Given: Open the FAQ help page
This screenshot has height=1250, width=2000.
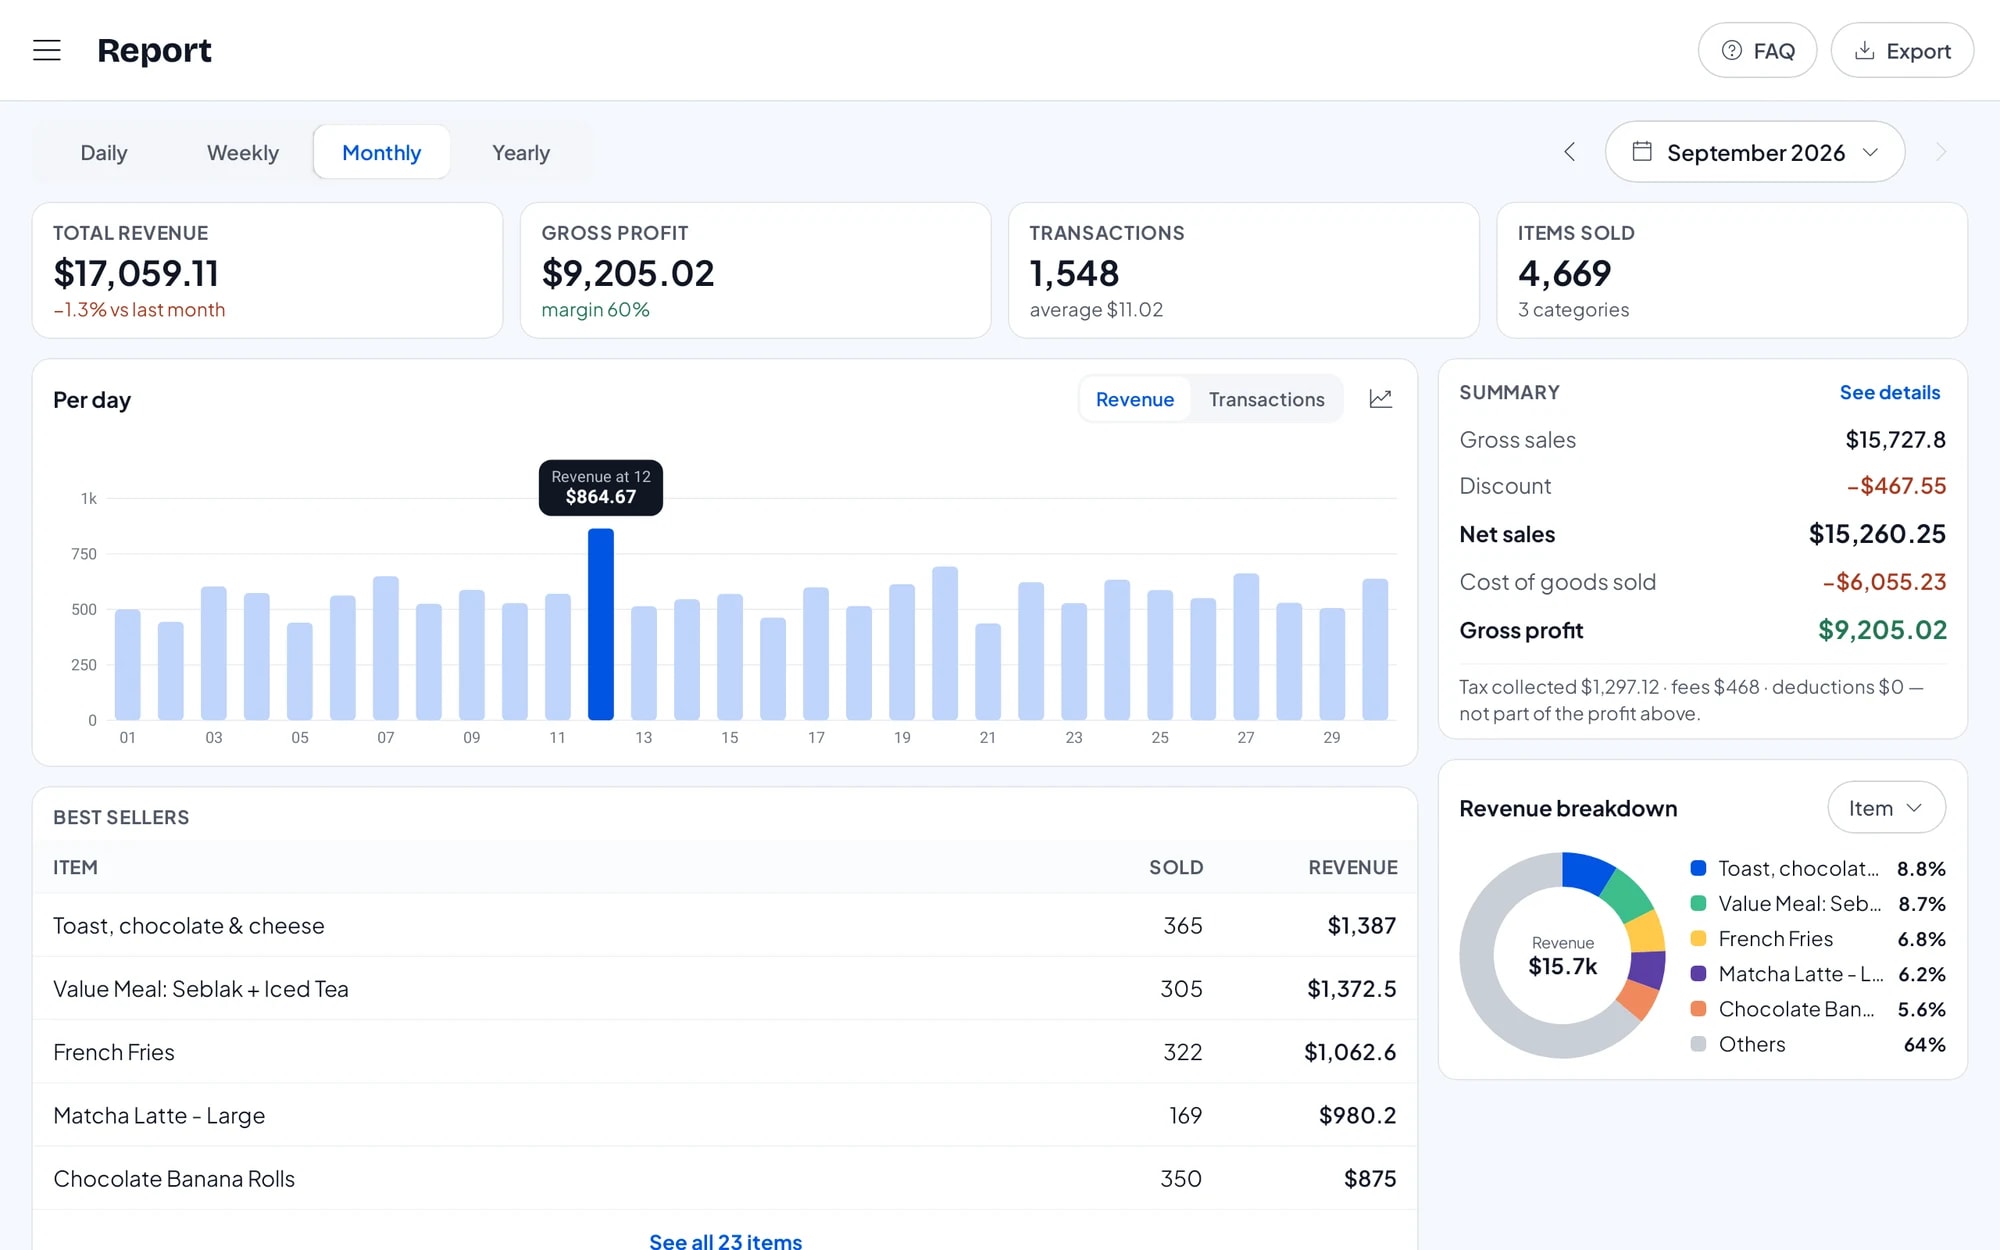Looking at the screenshot, I should point(1757,50).
